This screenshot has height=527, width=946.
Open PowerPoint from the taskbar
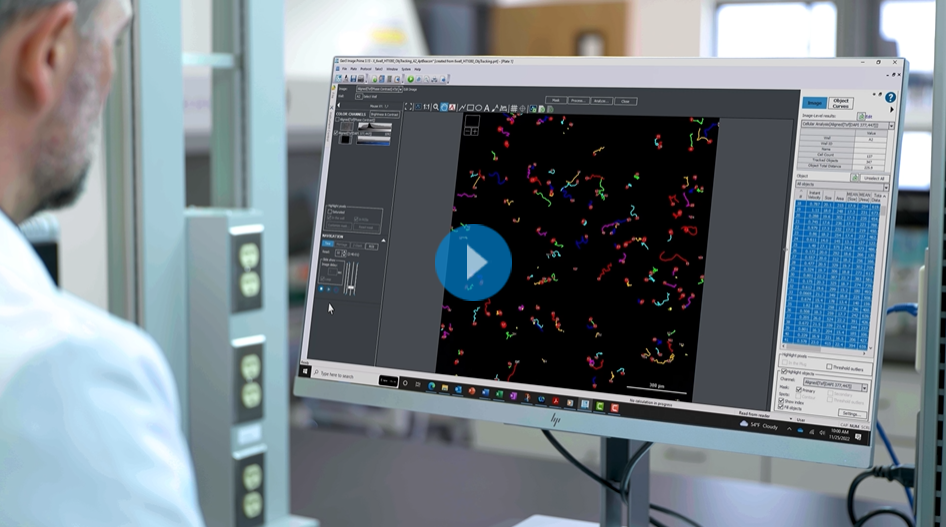coord(472,391)
